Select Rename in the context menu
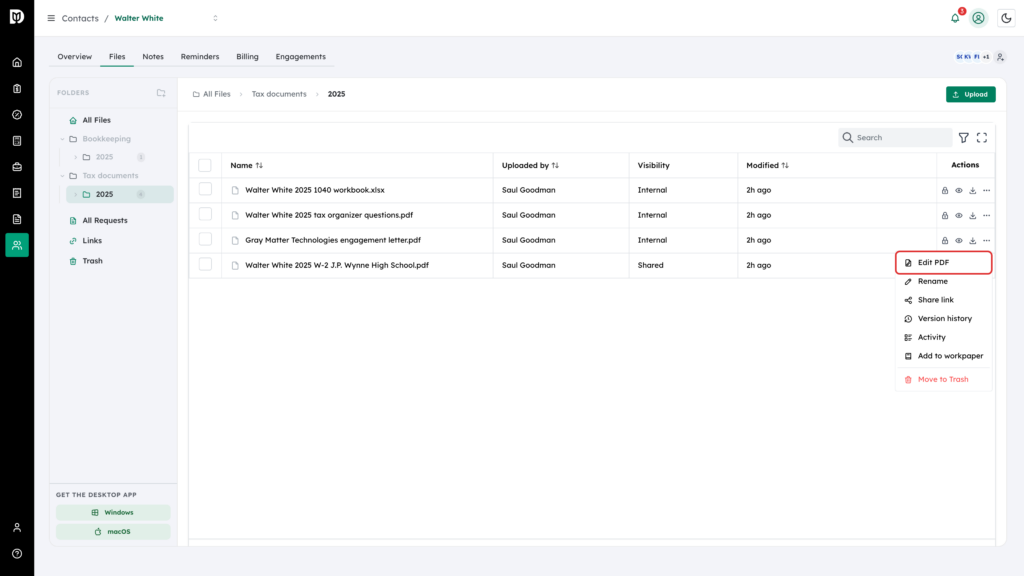1024x576 pixels. pos(944,281)
